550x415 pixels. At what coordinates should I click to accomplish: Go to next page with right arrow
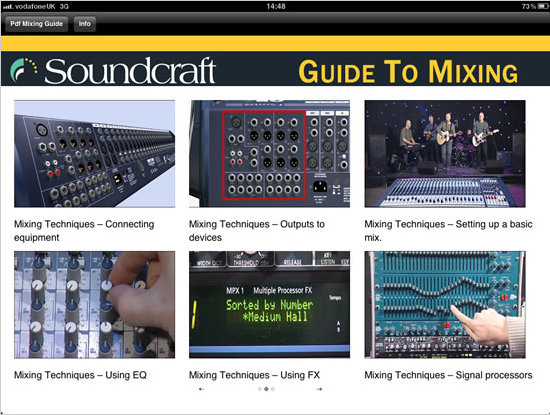point(319,389)
